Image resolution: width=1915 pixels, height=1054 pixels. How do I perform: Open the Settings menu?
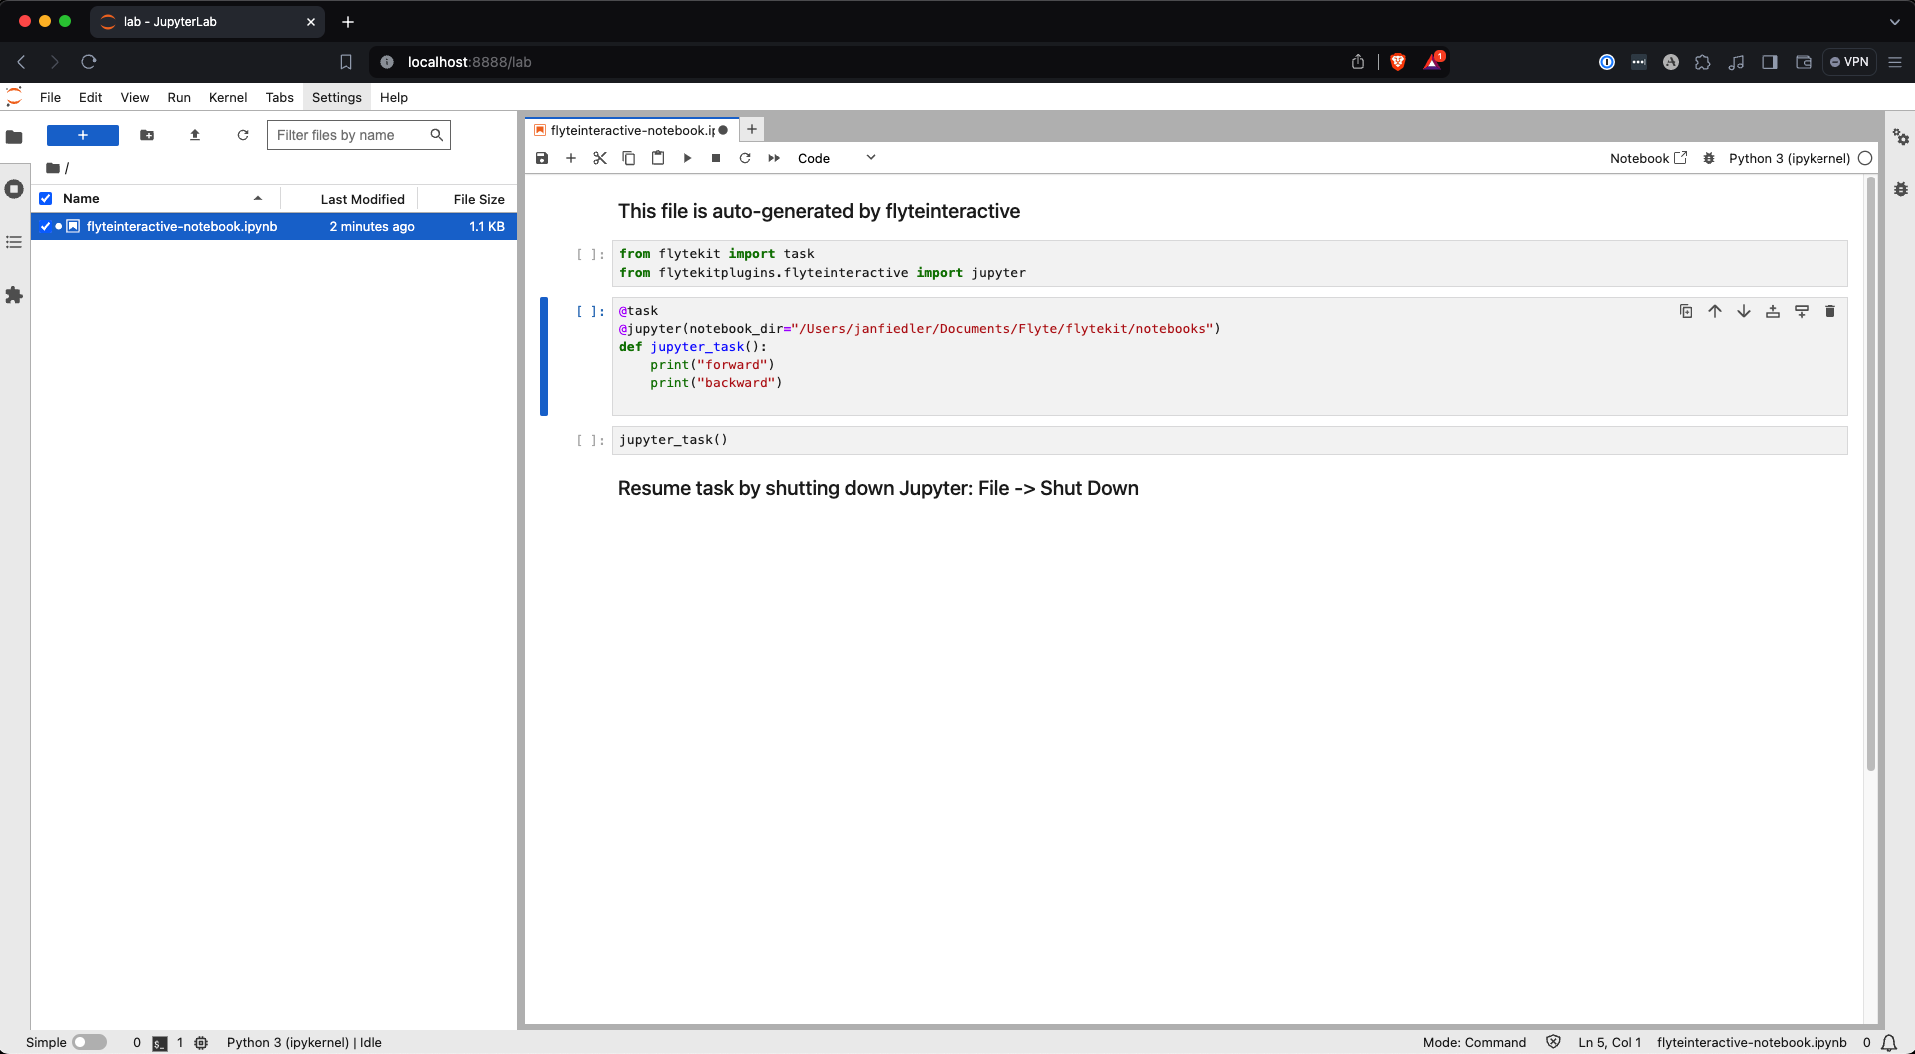[x=336, y=97]
